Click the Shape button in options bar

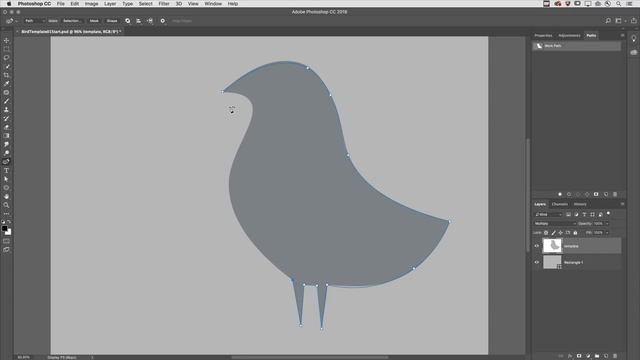pyautogui.click(x=112, y=21)
